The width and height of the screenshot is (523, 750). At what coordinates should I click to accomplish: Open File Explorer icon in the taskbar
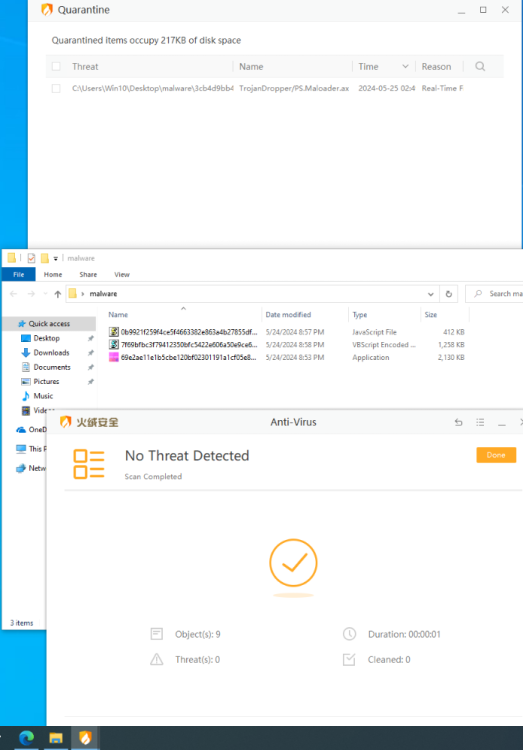point(56,738)
